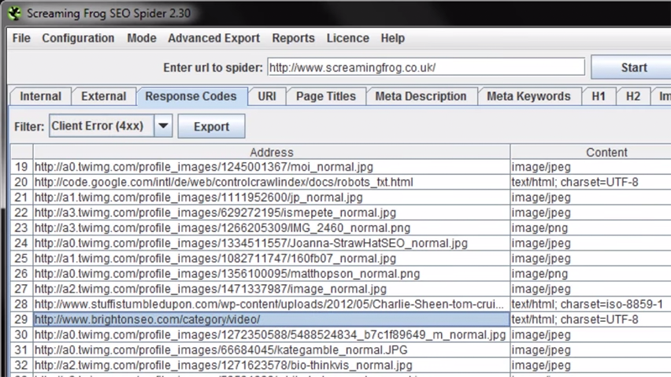Select the Response Codes tab
Screen dimensions: 671x377
coord(191,96)
